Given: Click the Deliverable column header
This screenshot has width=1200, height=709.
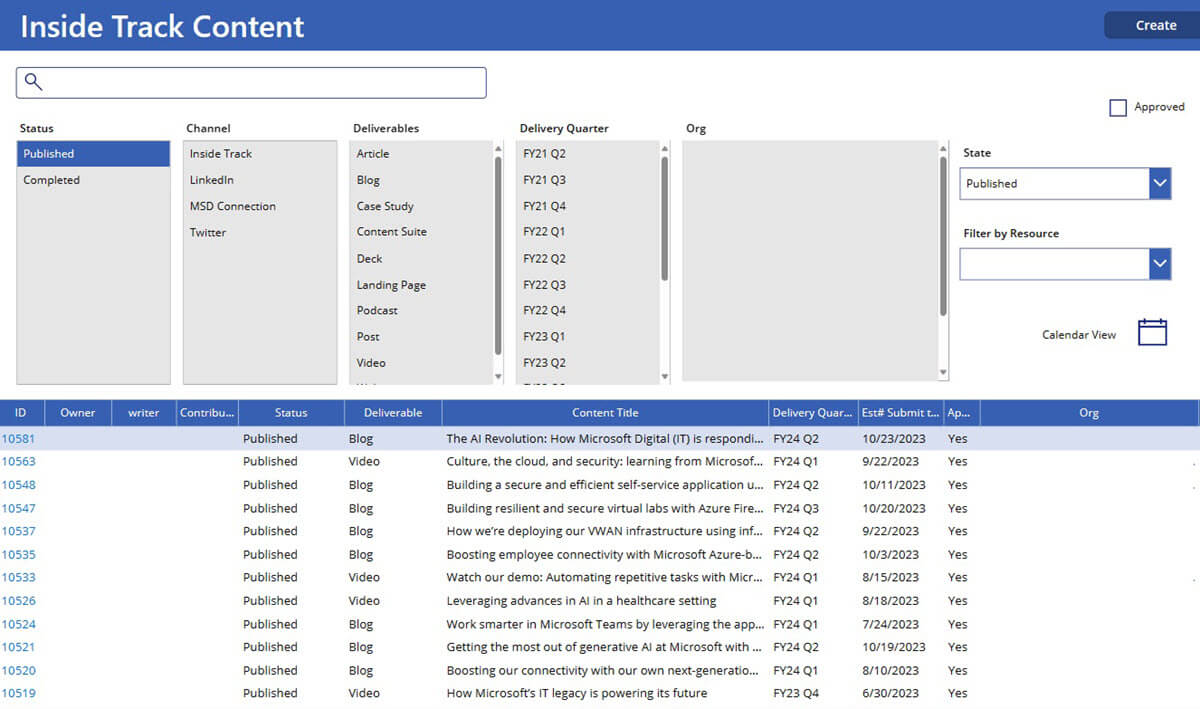Looking at the screenshot, I should pyautogui.click(x=393, y=413).
